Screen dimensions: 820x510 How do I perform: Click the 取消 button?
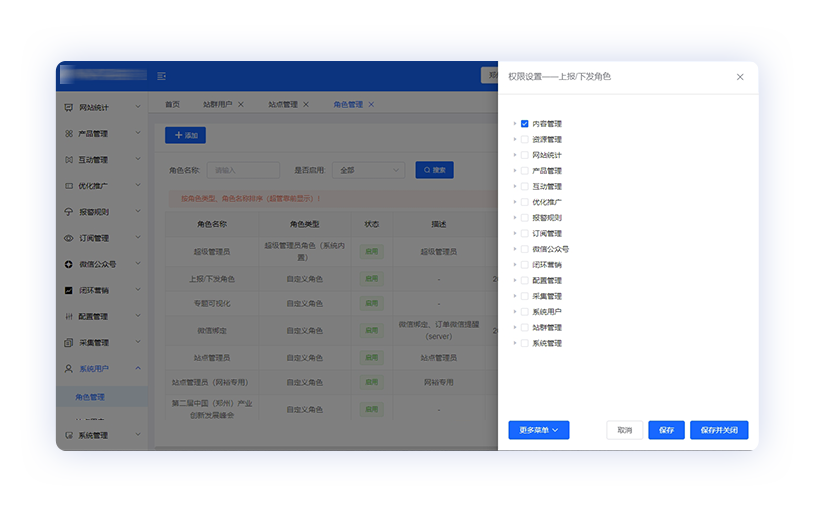(x=624, y=430)
